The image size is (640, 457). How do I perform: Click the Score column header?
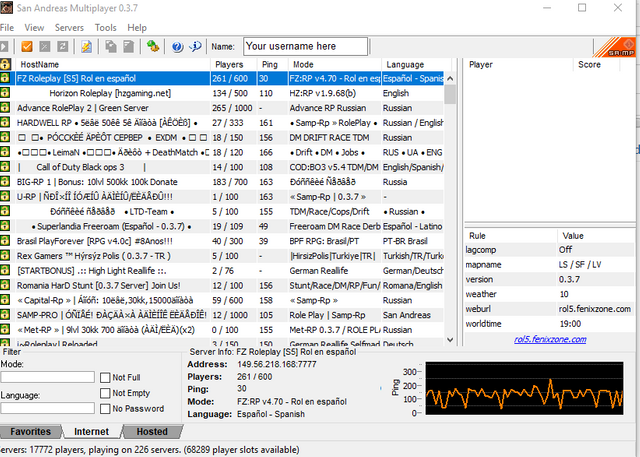pyautogui.click(x=596, y=64)
